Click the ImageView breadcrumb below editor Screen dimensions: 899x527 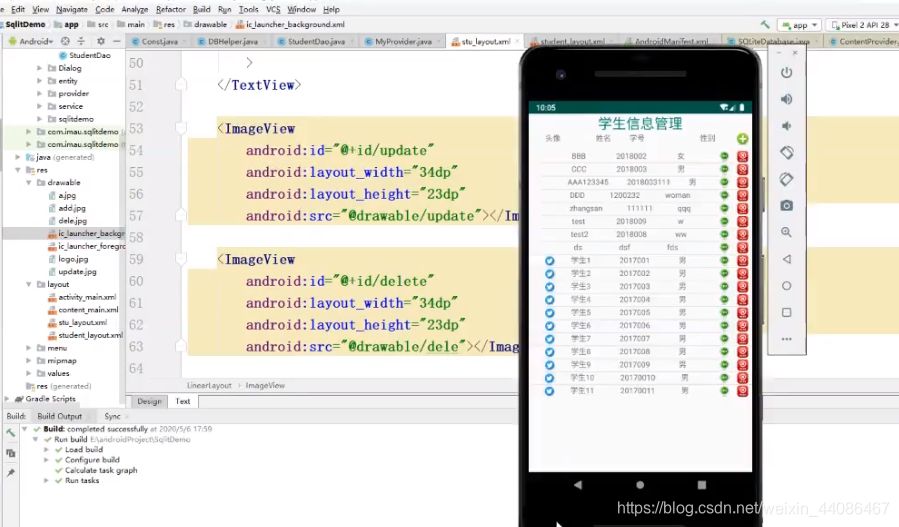point(265,385)
